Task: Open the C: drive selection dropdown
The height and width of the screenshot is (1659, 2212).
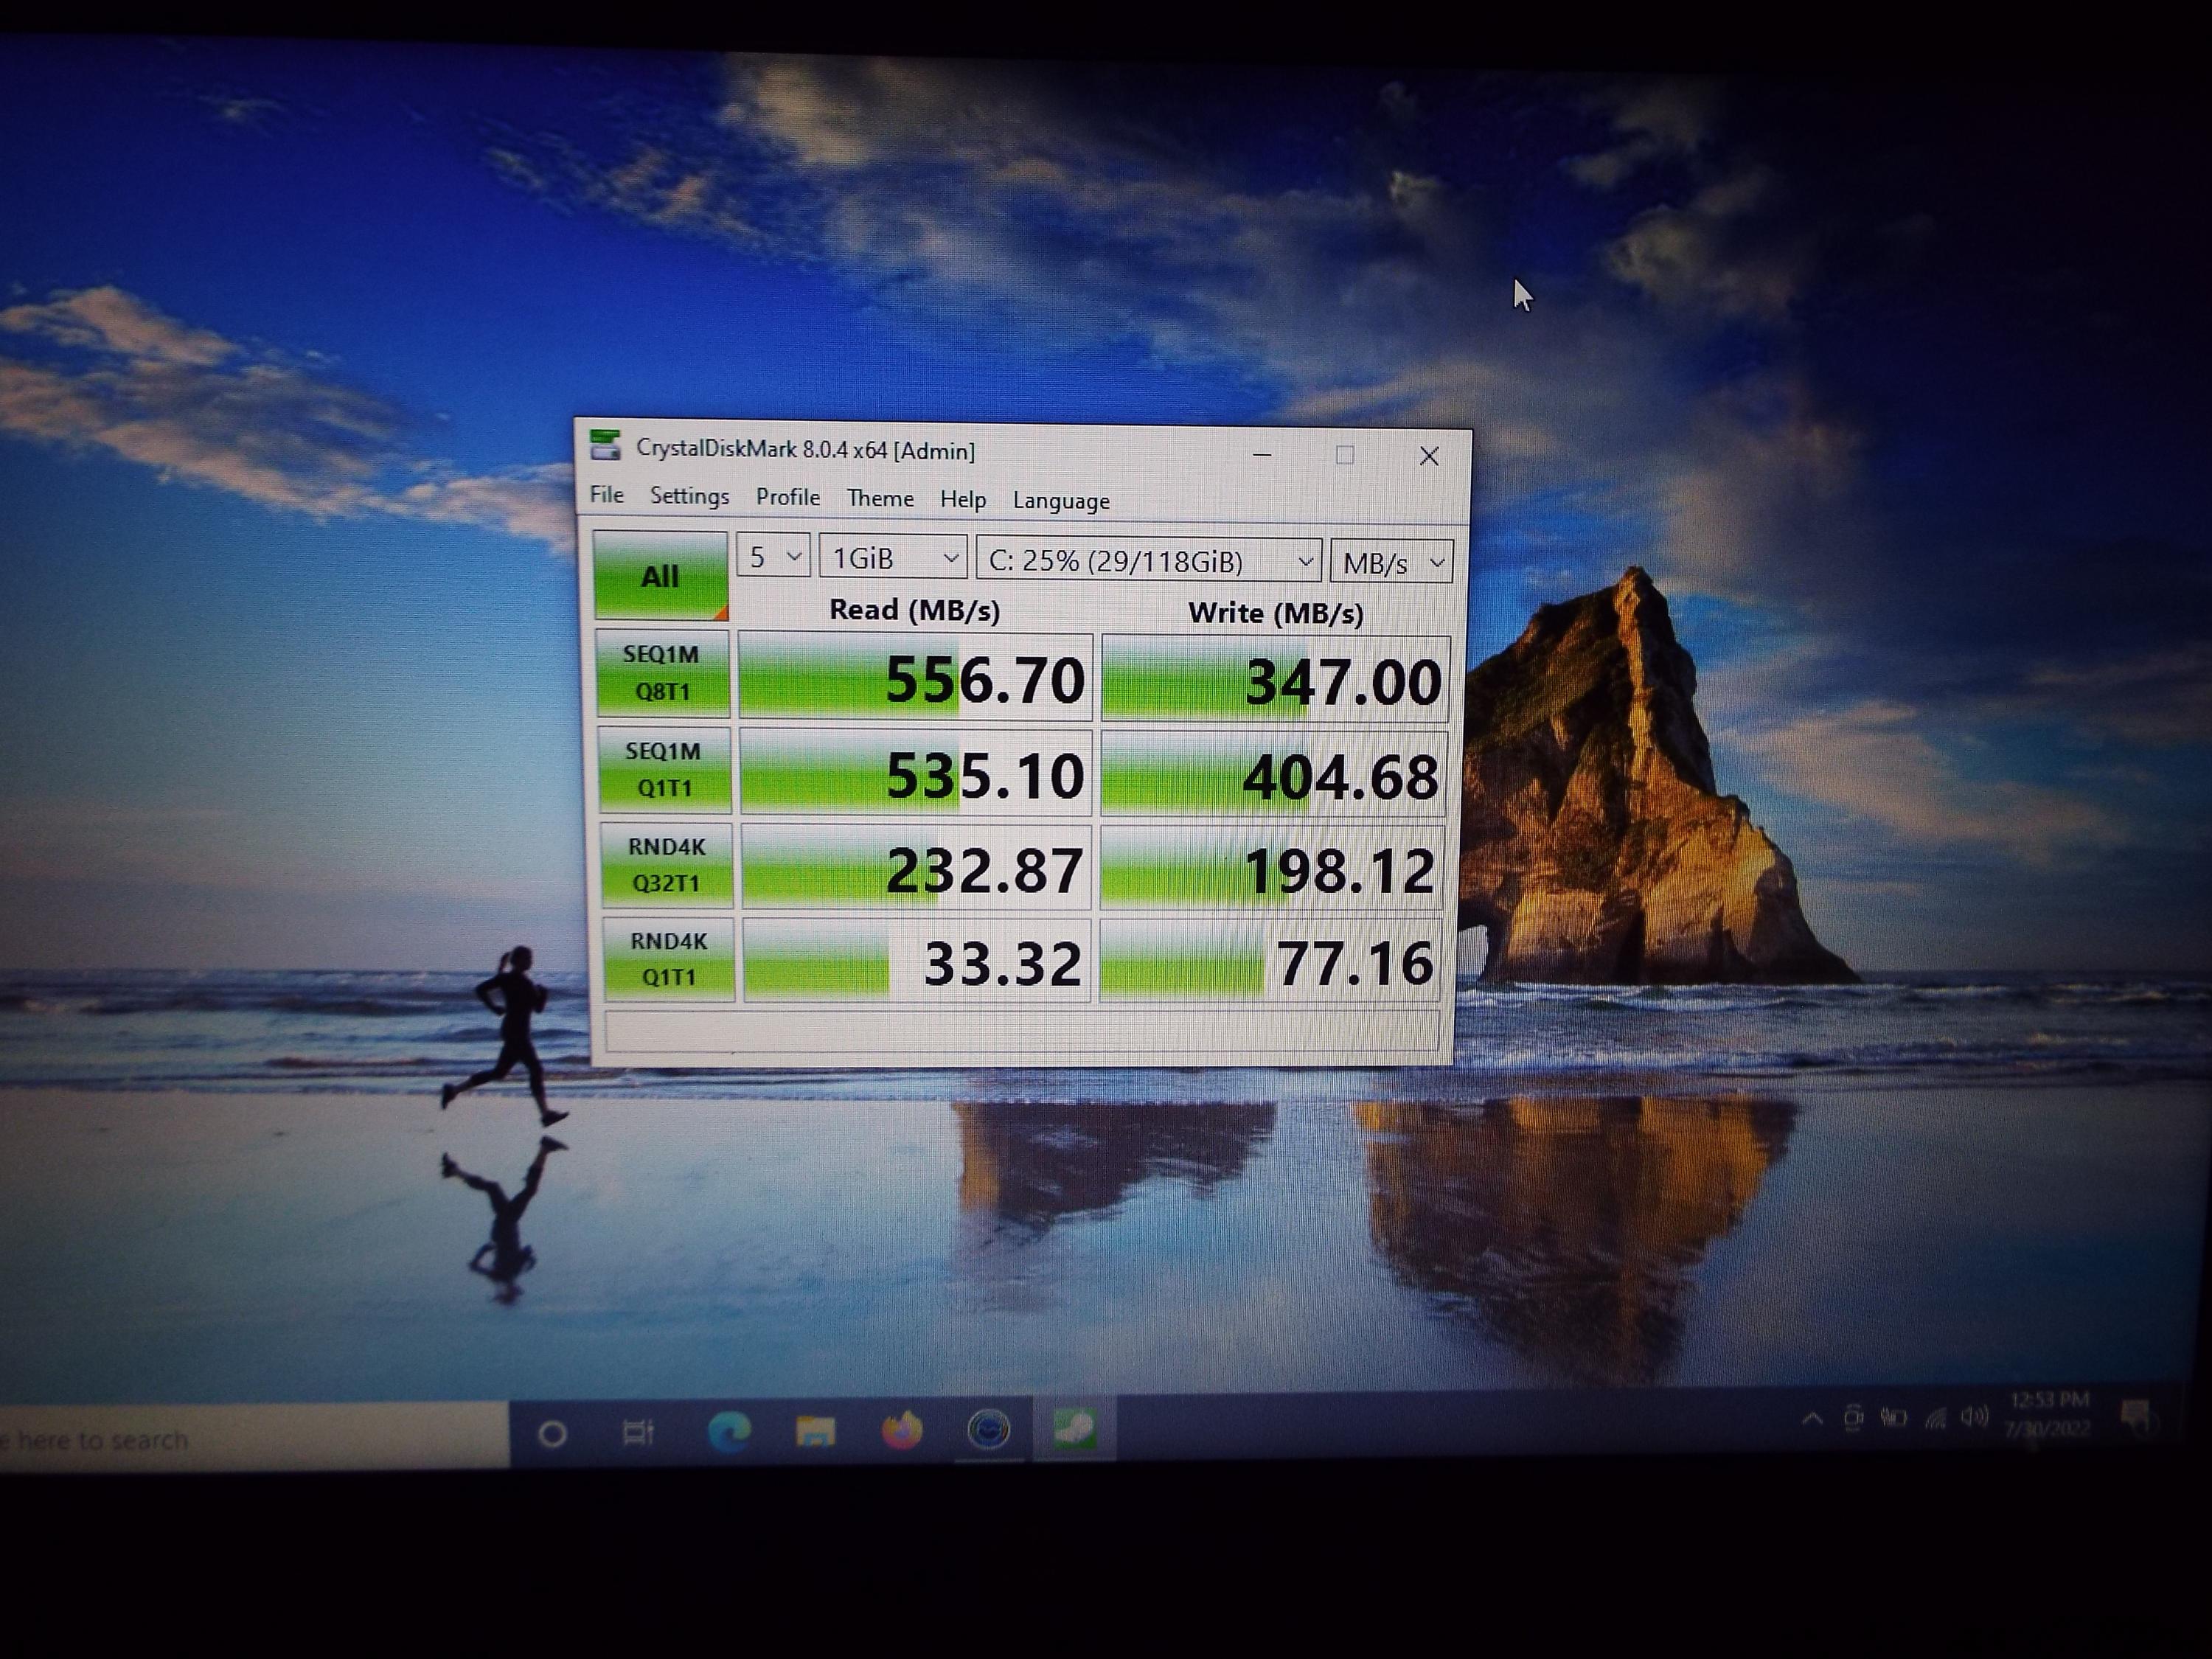Action: (x=1149, y=561)
